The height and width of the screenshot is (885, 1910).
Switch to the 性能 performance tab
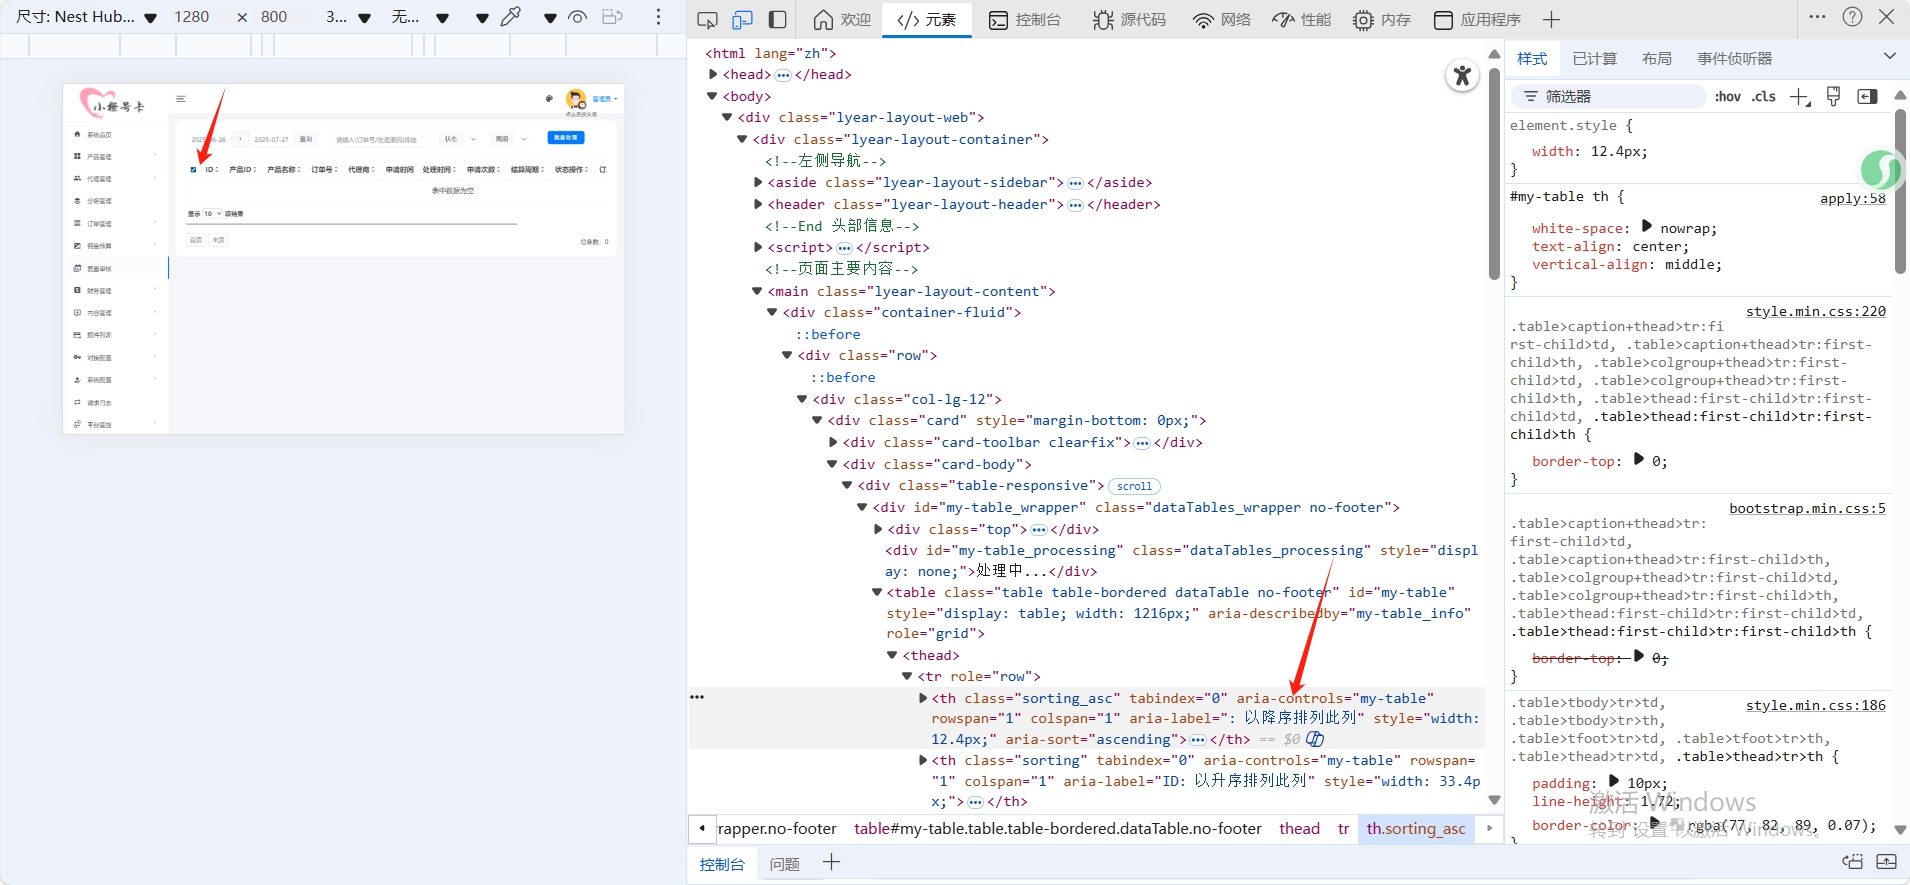(x=1301, y=19)
